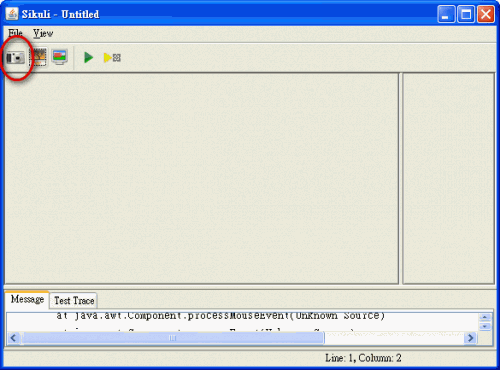The width and height of the screenshot is (500, 370).
Task: Click inside the empty script editor area
Action: pos(201,178)
